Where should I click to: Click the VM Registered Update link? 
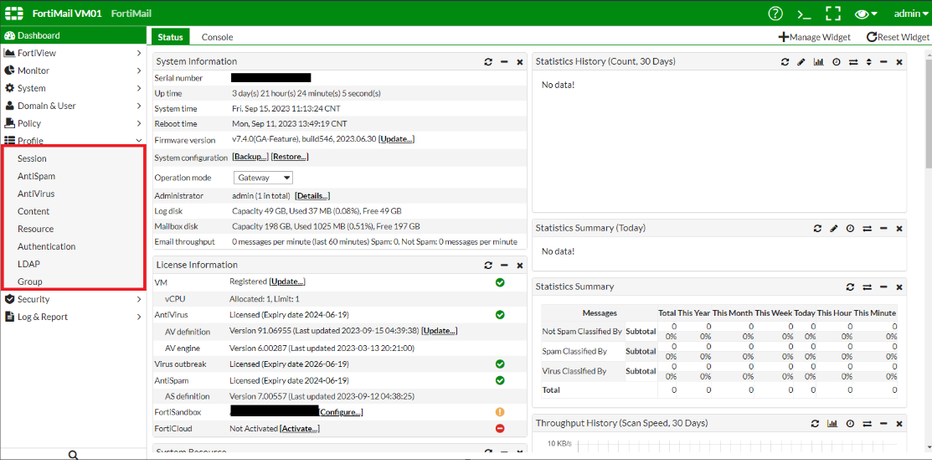tap(288, 281)
